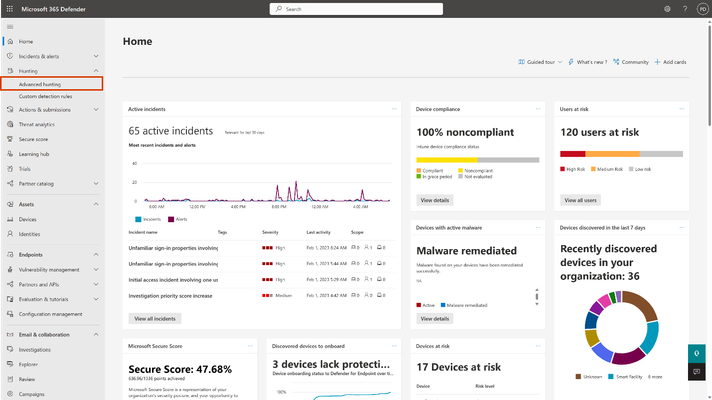Click the Home icon in sidebar
The width and height of the screenshot is (712, 400).
click(10, 41)
